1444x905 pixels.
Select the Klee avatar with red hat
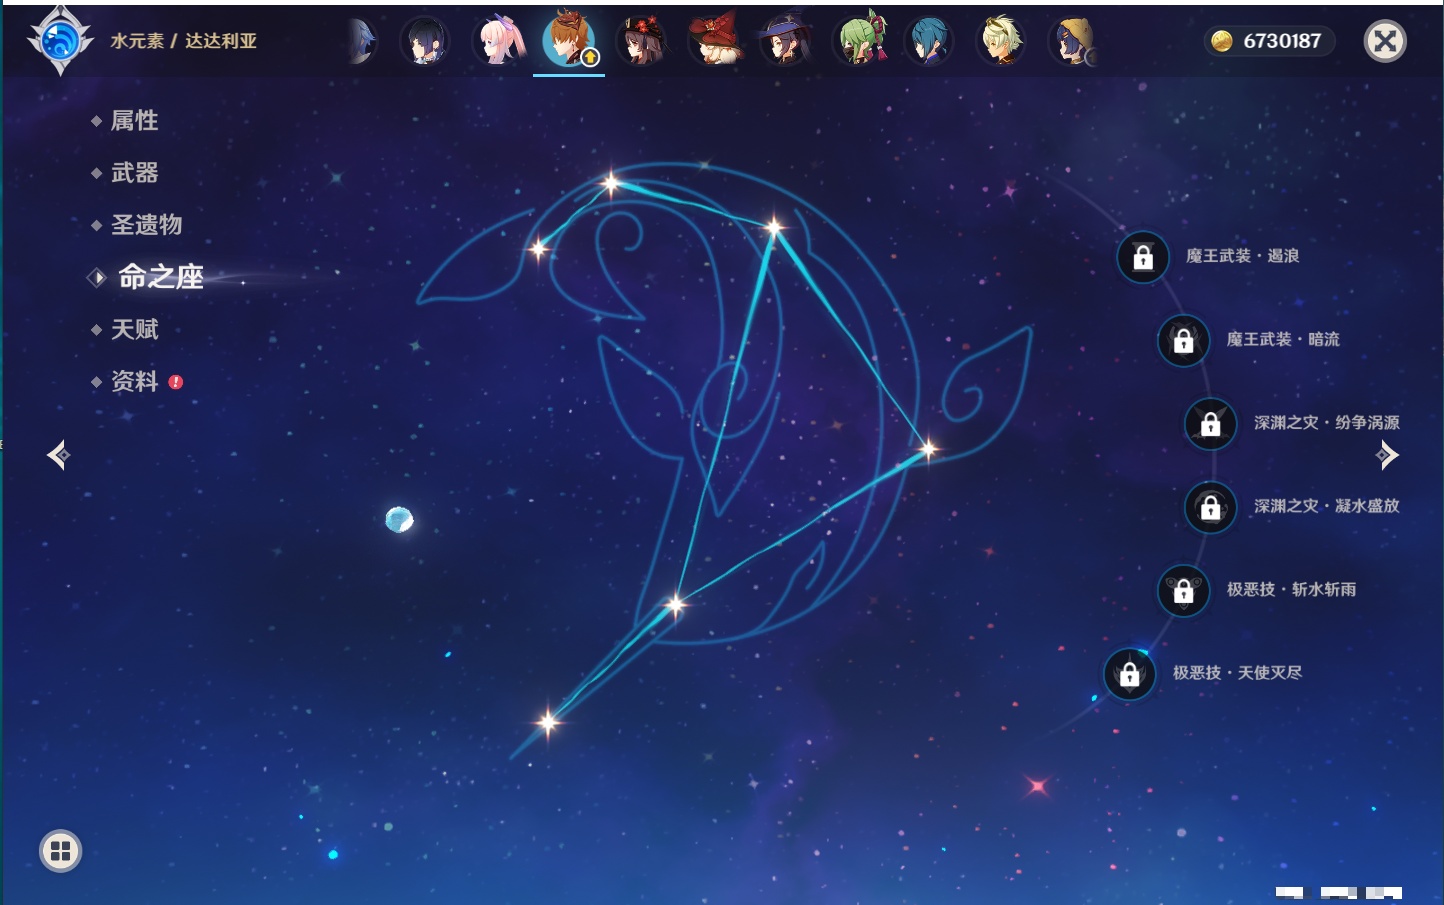click(x=714, y=41)
